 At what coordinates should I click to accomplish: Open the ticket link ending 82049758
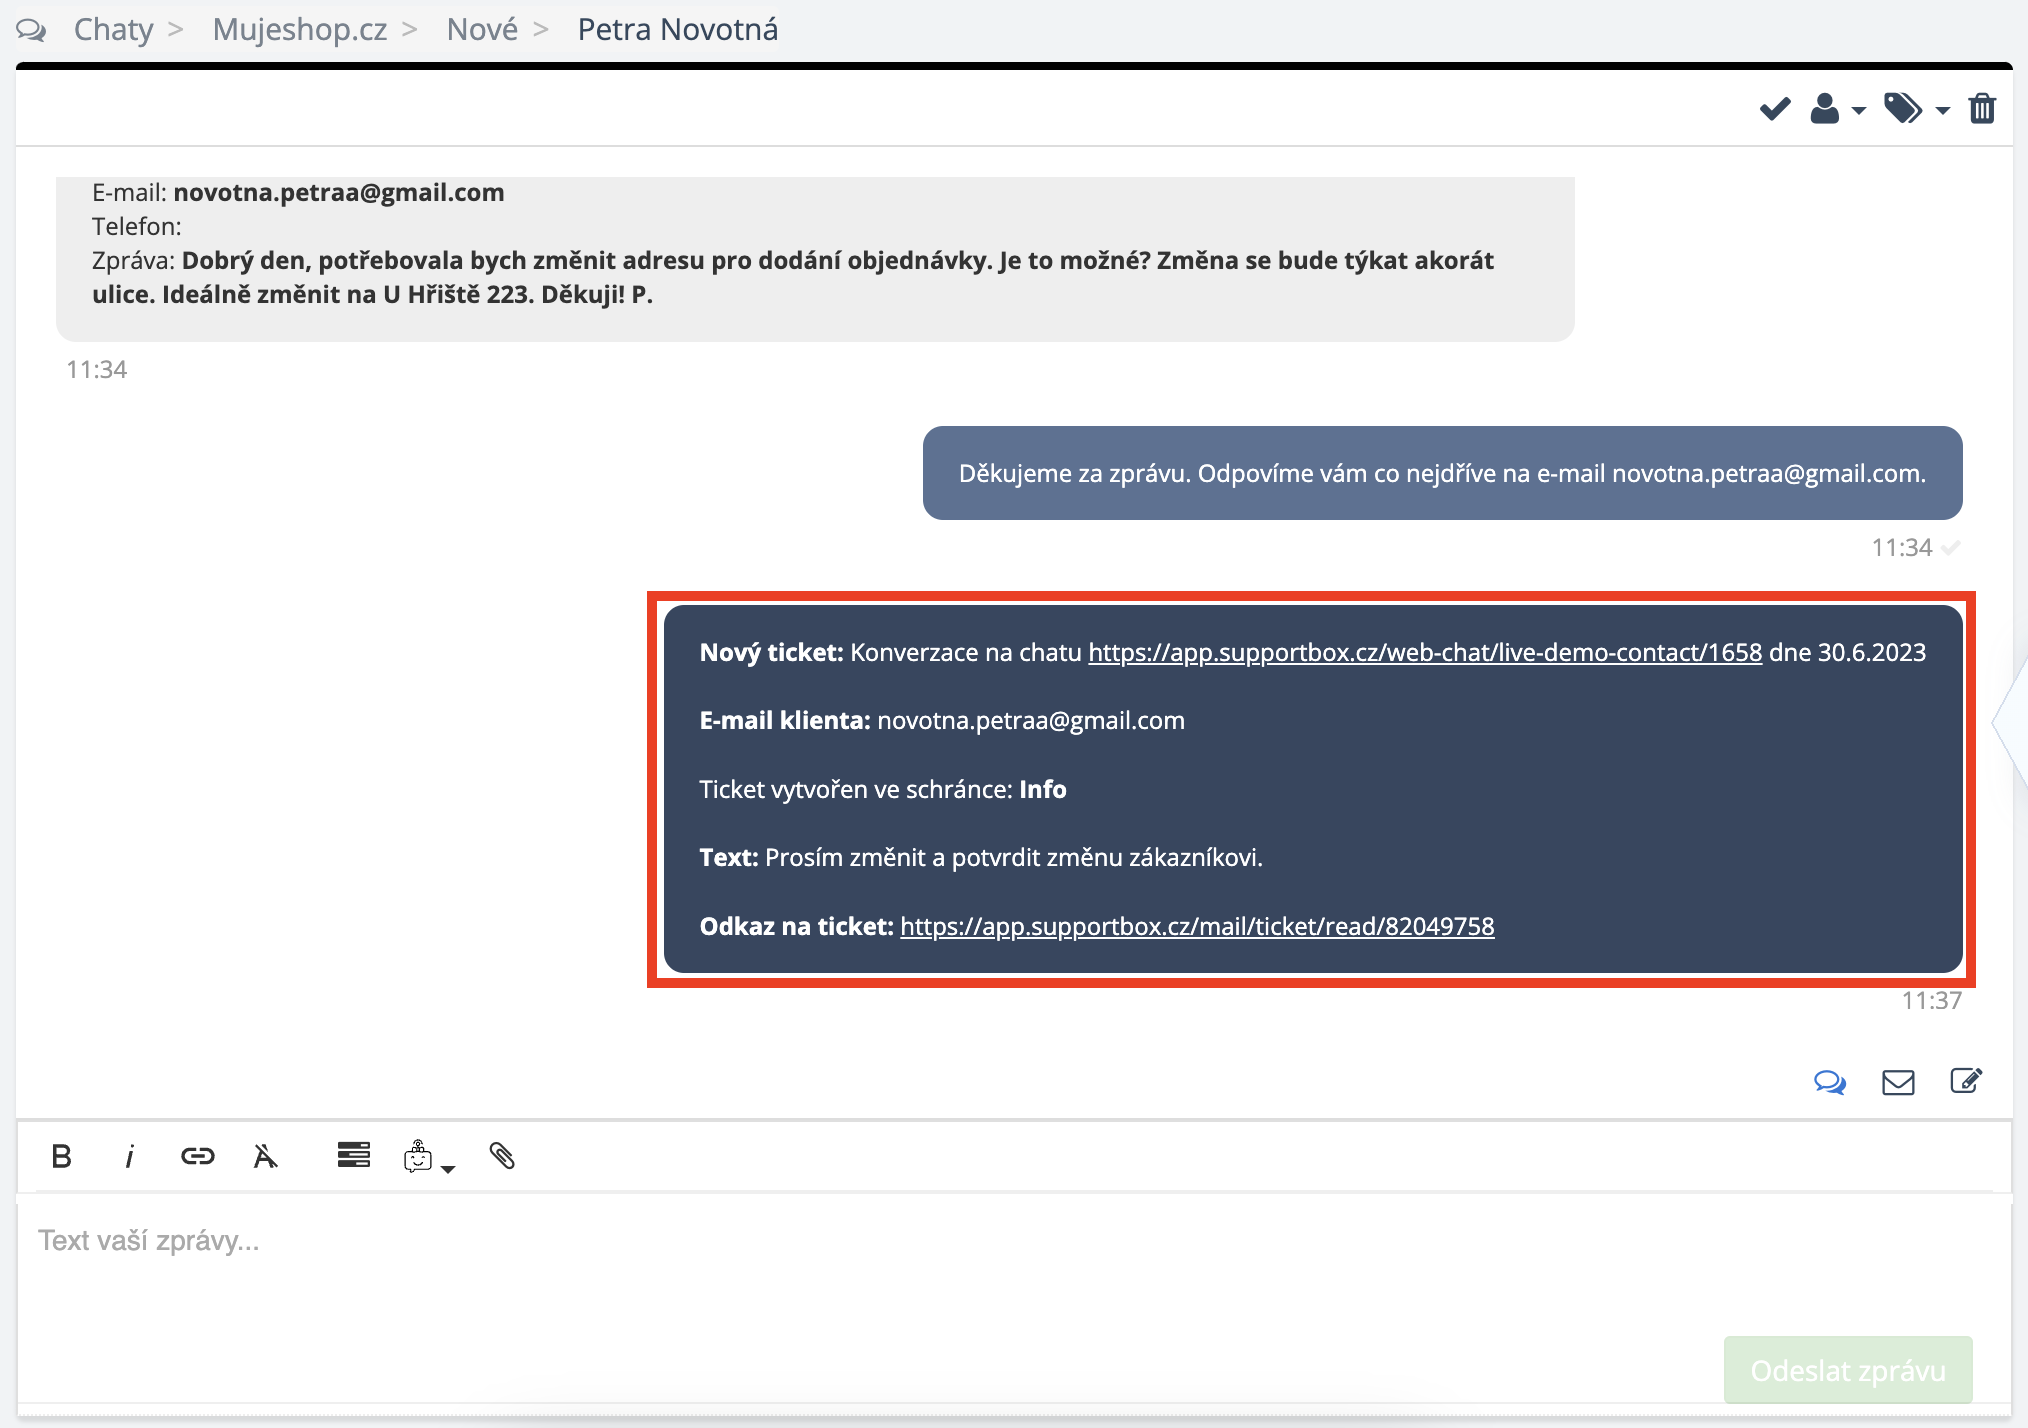1196,927
